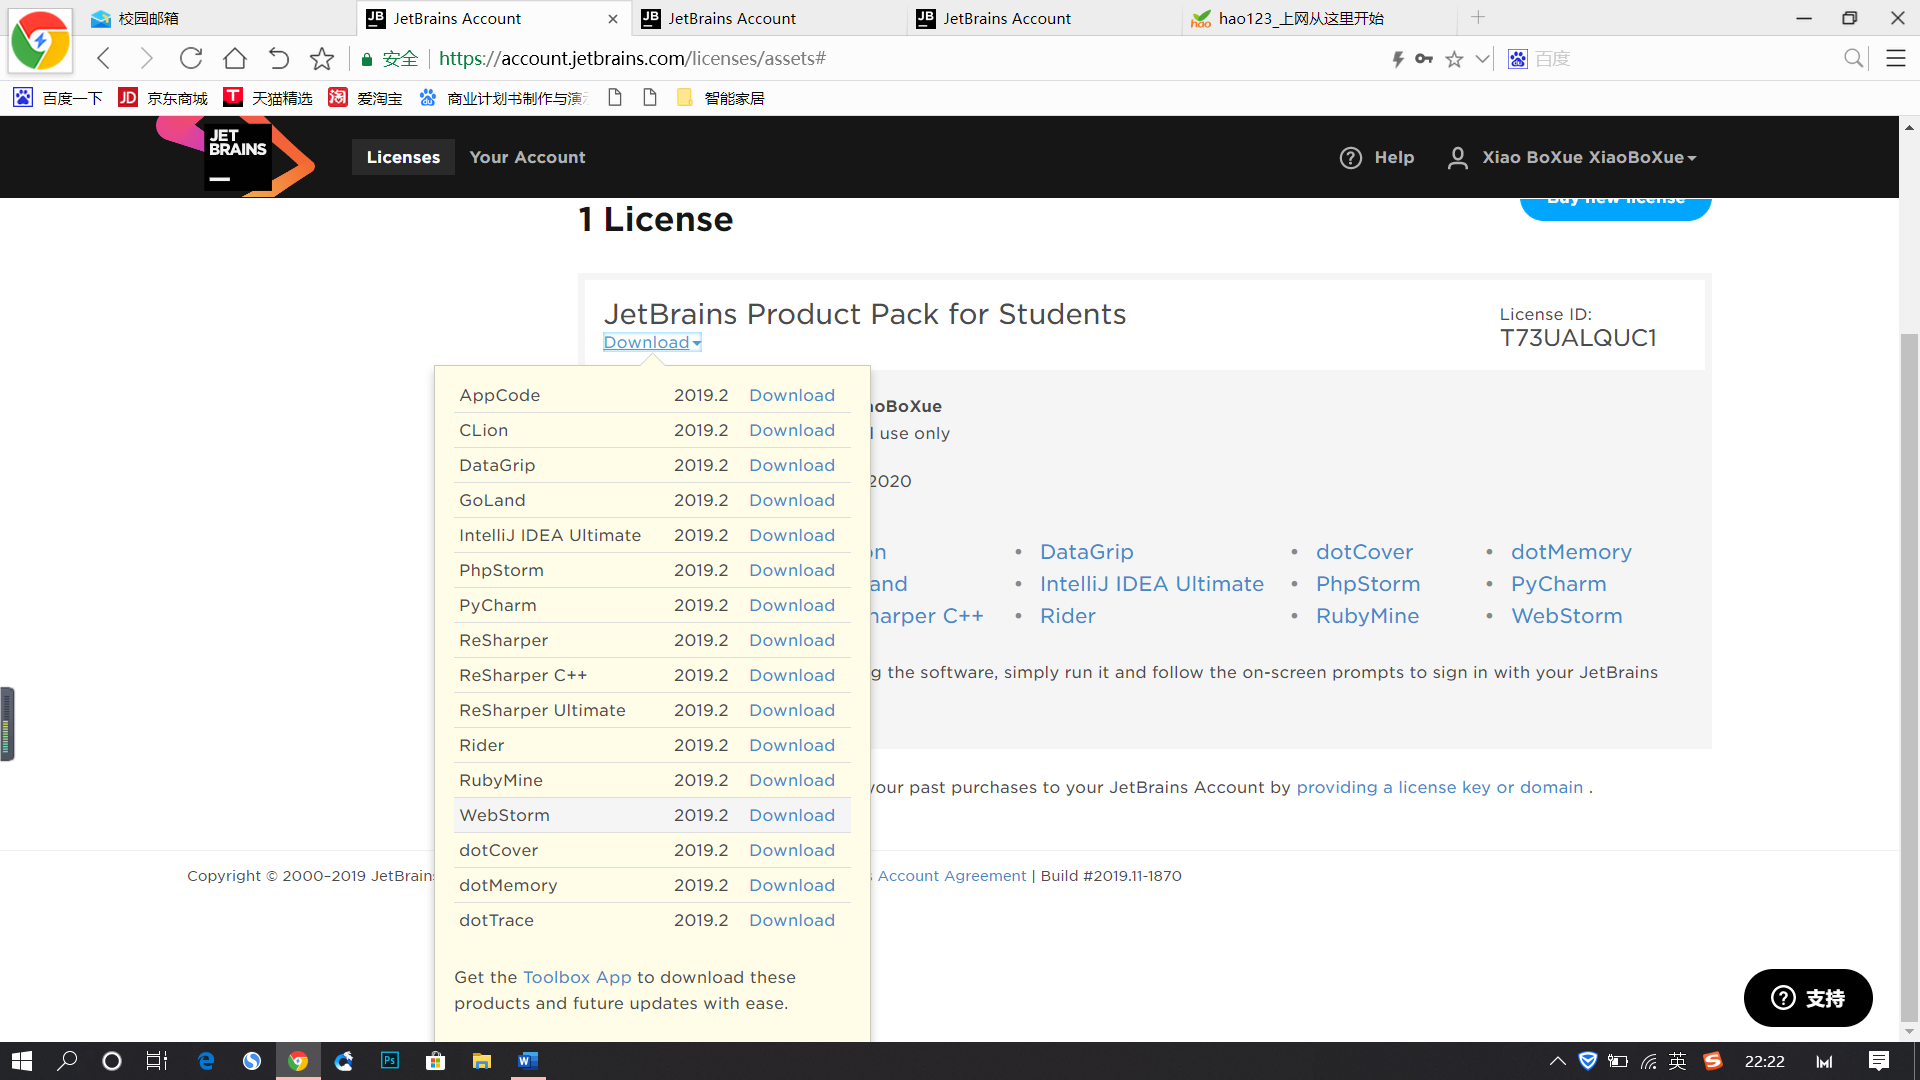
Task: Open Help in the header
Action: tap(1377, 157)
